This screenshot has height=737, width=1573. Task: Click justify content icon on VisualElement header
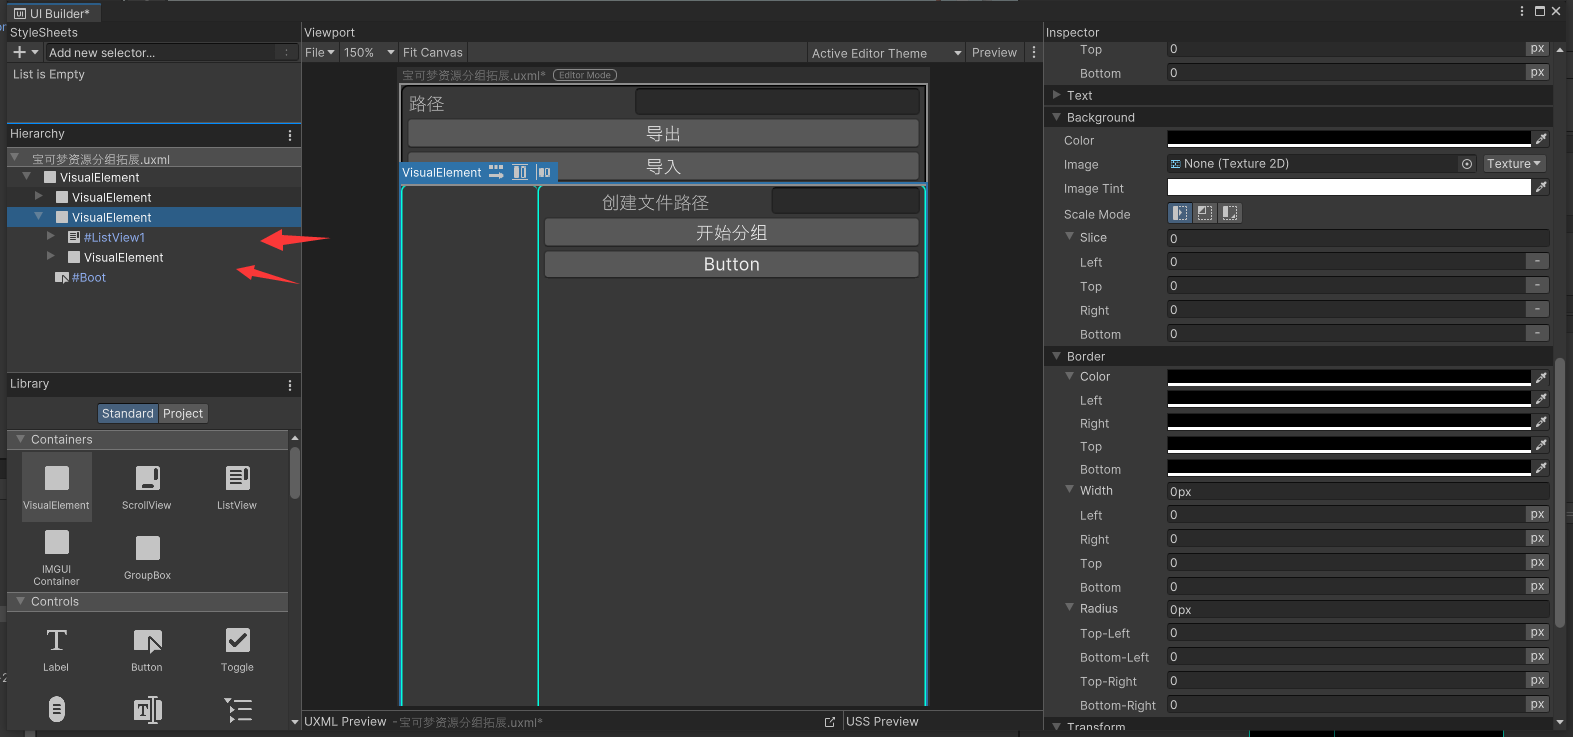pos(544,172)
